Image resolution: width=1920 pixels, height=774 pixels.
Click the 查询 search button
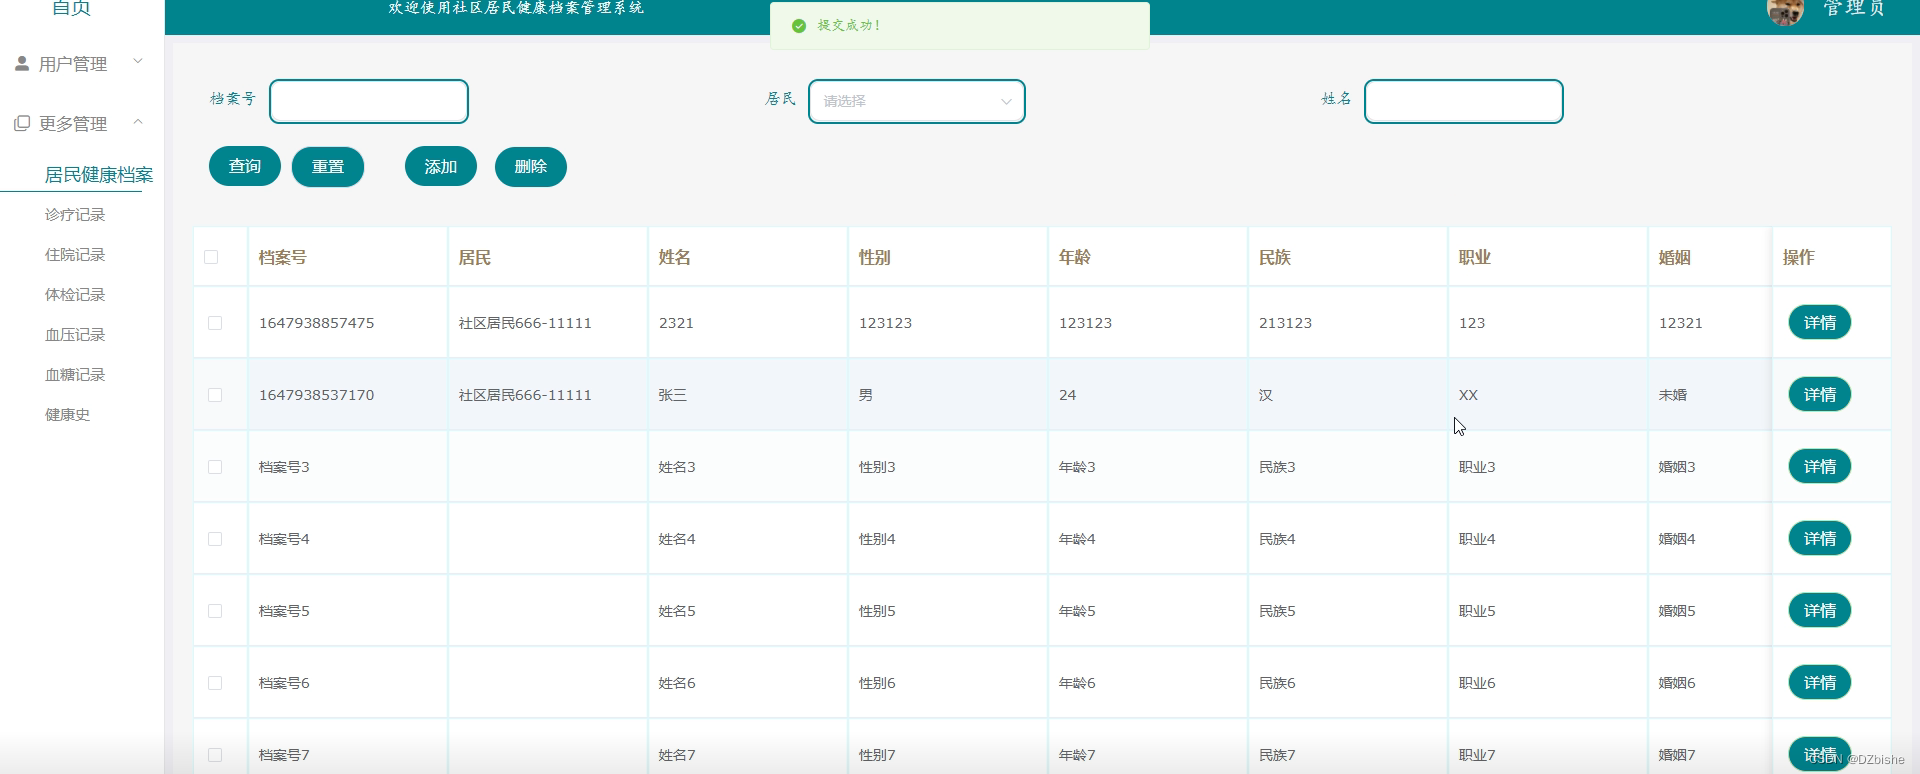[x=245, y=167]
